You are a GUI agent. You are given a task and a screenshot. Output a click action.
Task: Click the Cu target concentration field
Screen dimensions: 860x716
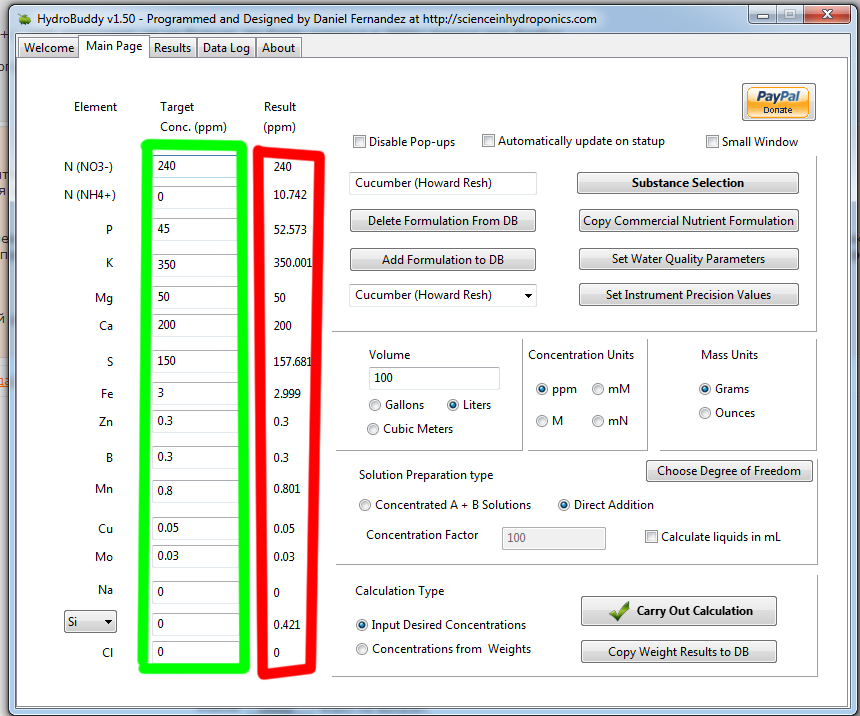[x=195, y=528]
